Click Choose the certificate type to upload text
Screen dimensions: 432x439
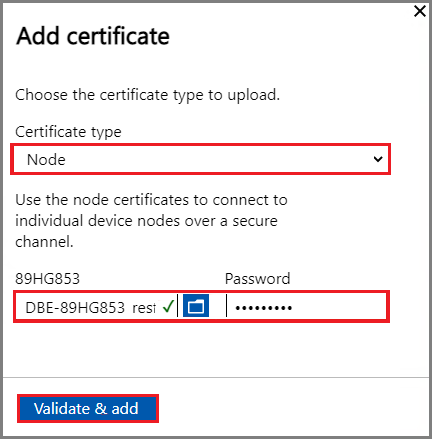(147, 95)
